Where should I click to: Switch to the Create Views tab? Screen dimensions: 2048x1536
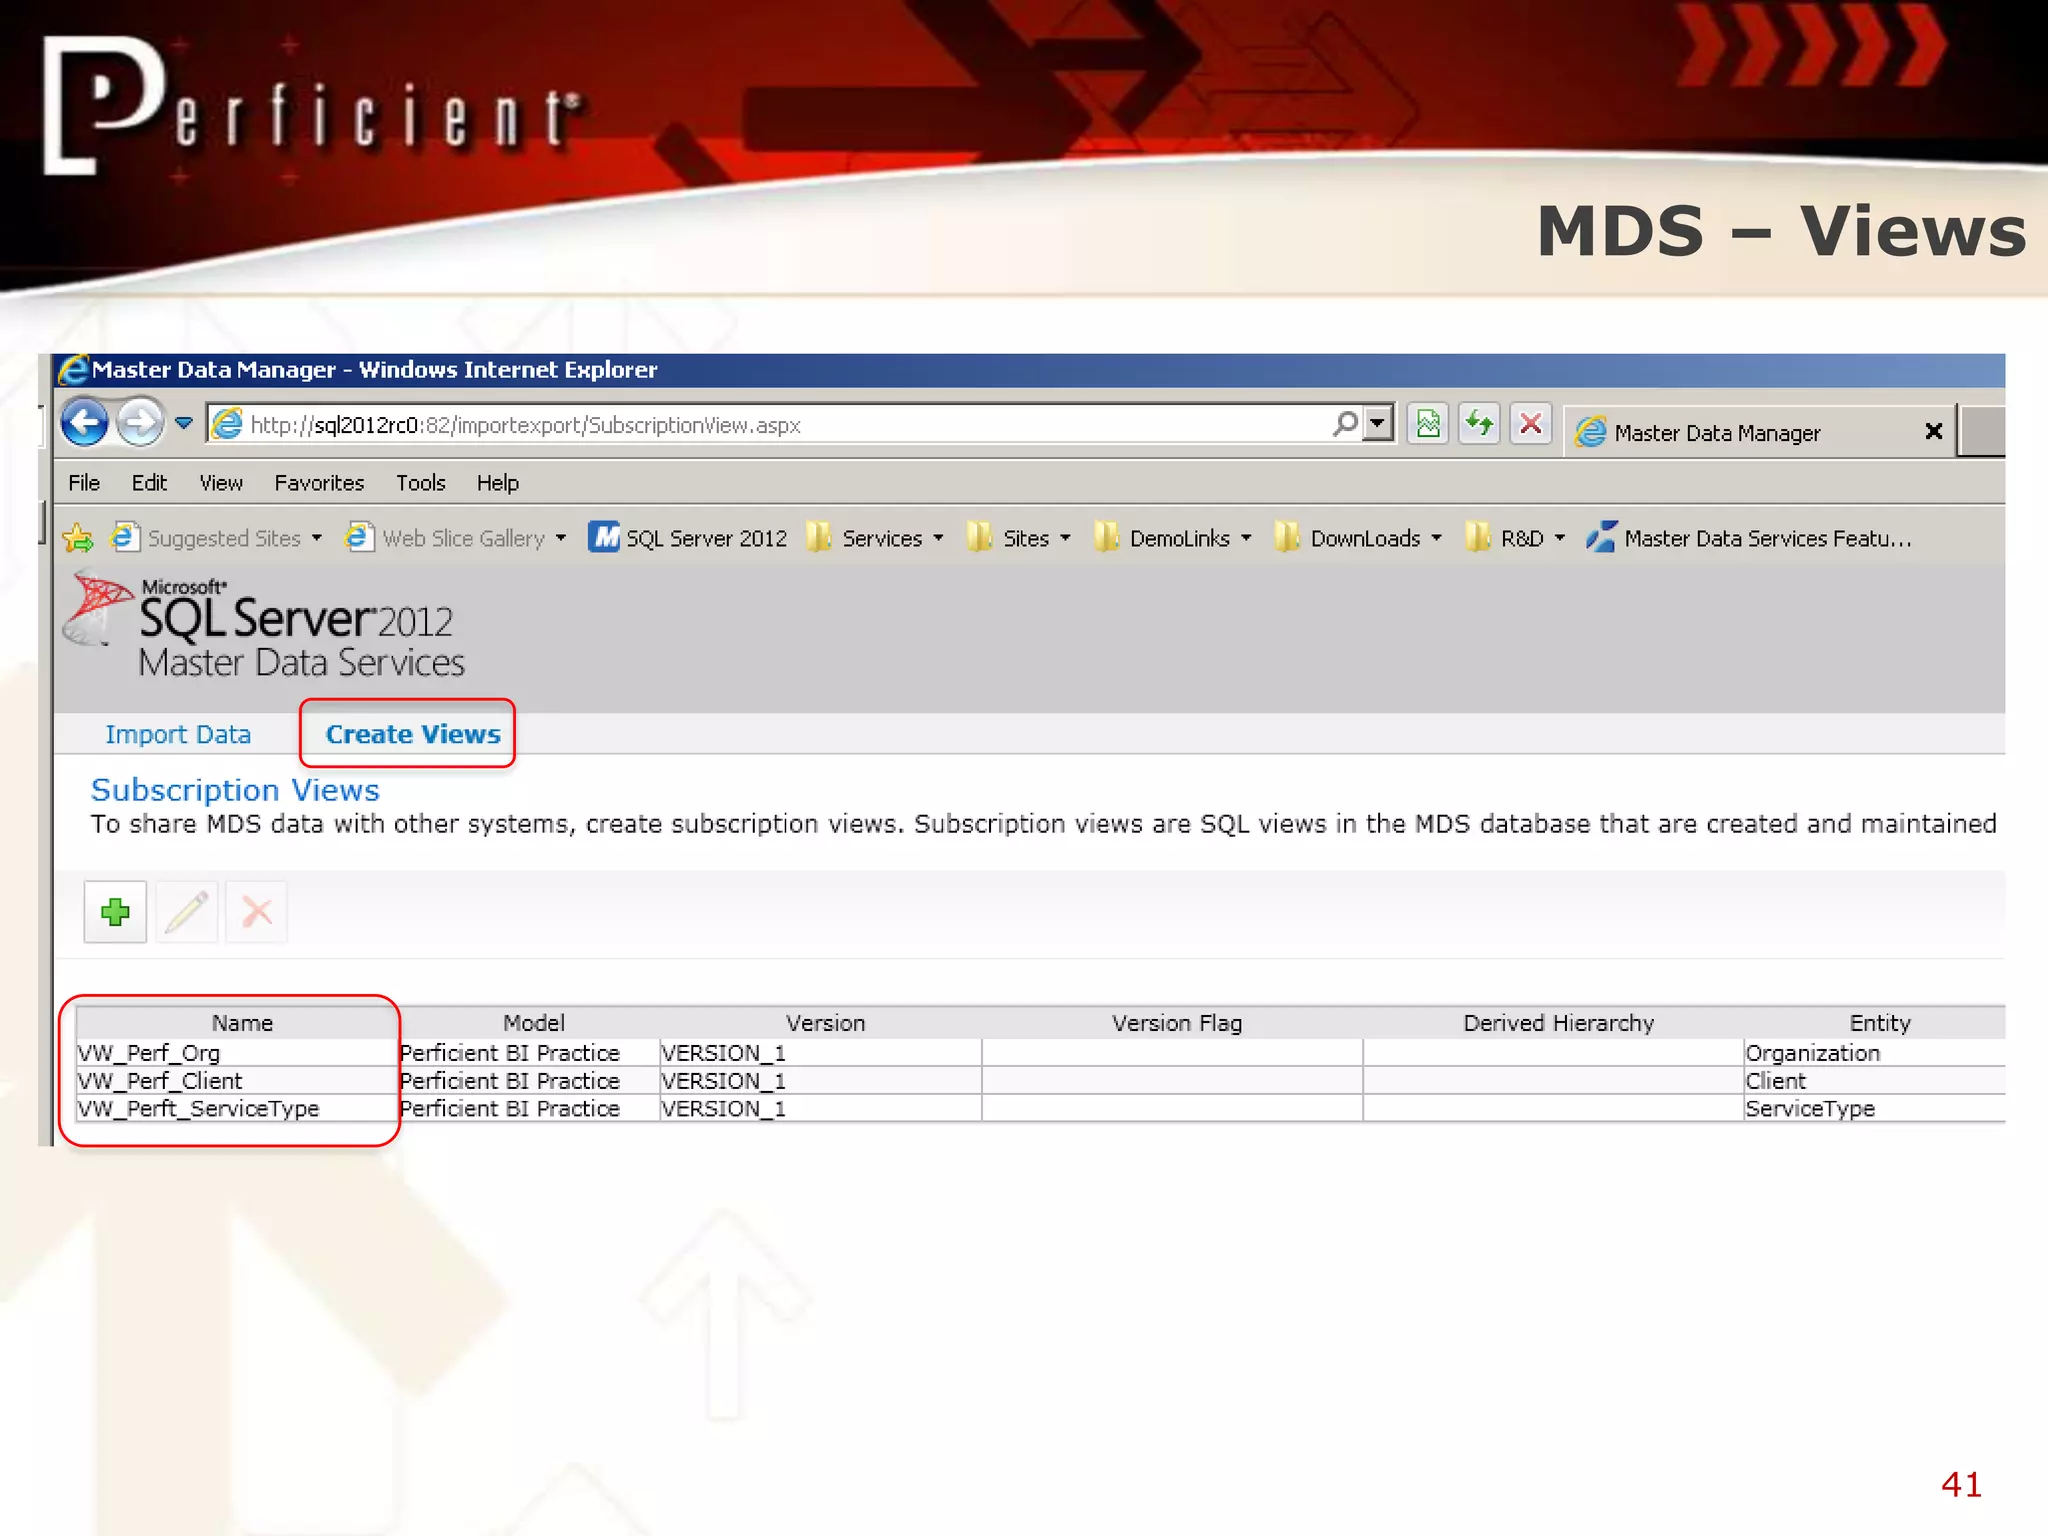(x=413, y=734)
